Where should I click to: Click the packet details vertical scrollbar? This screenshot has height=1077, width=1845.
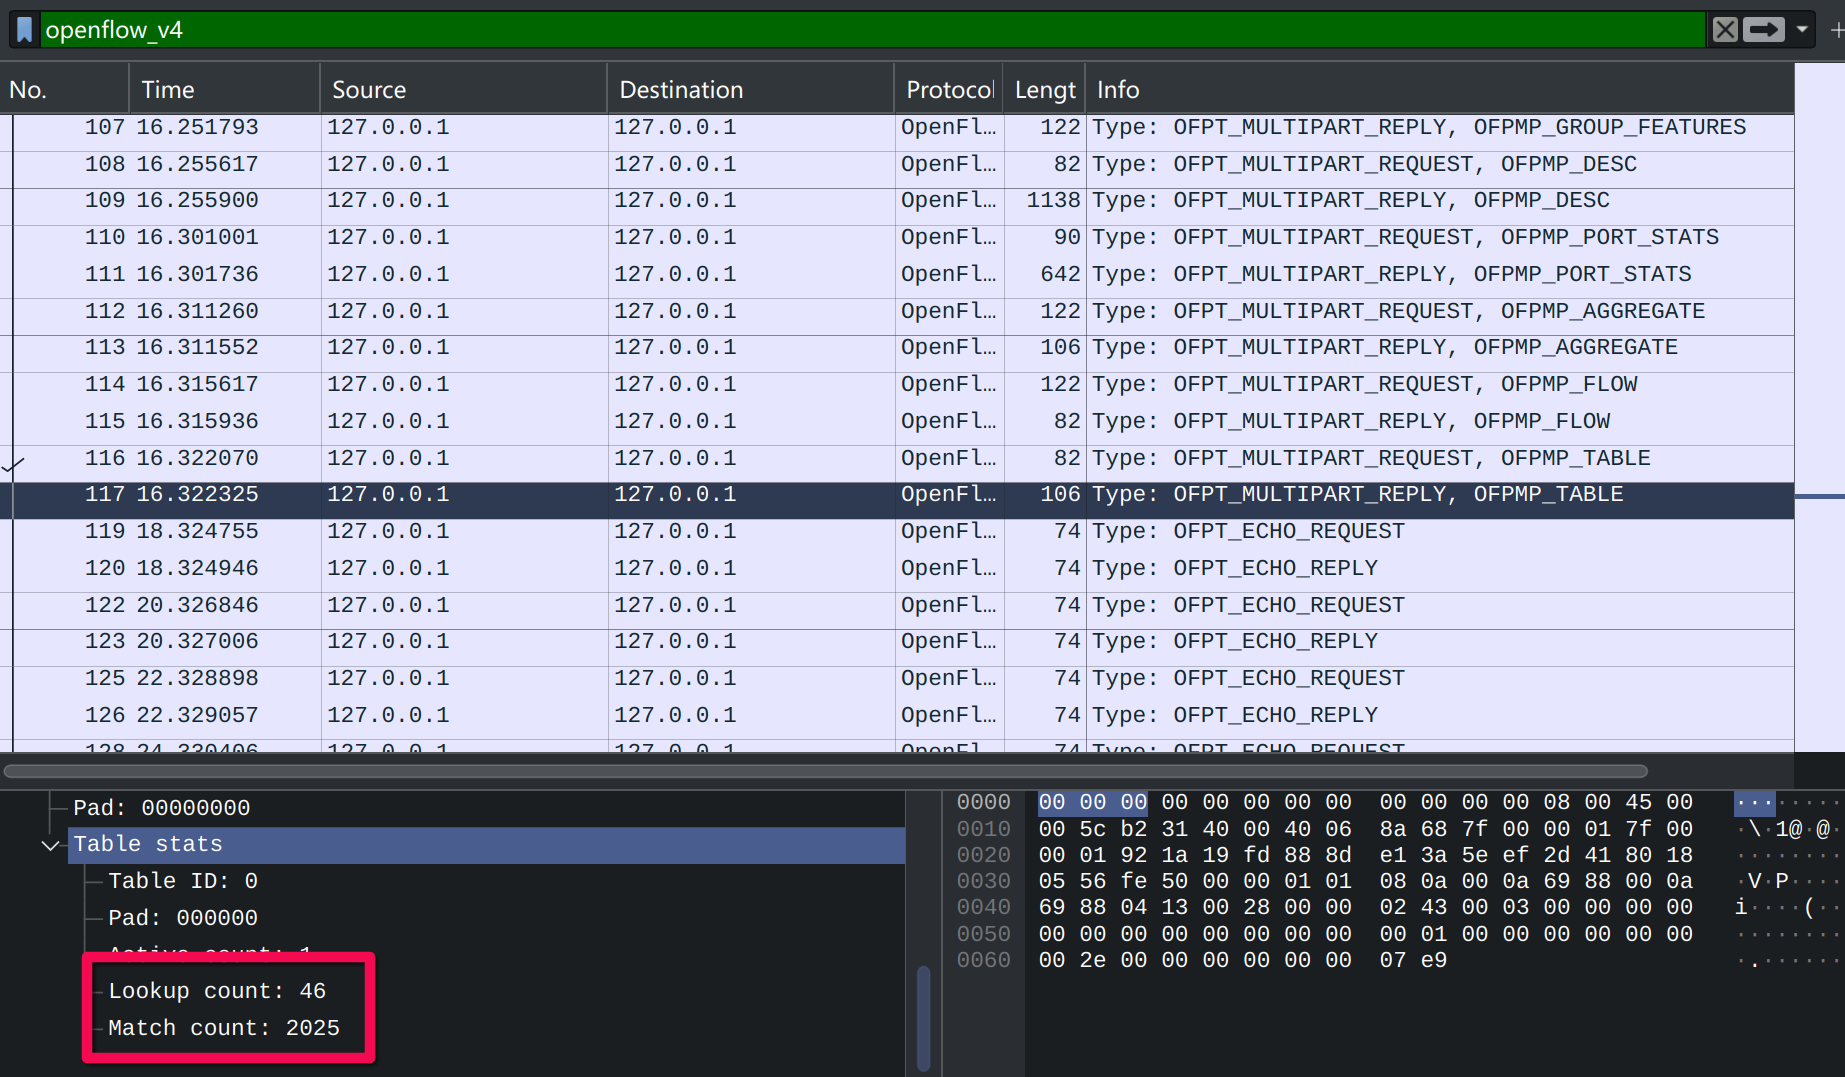pyautogui.click(x=923, y=1015)
